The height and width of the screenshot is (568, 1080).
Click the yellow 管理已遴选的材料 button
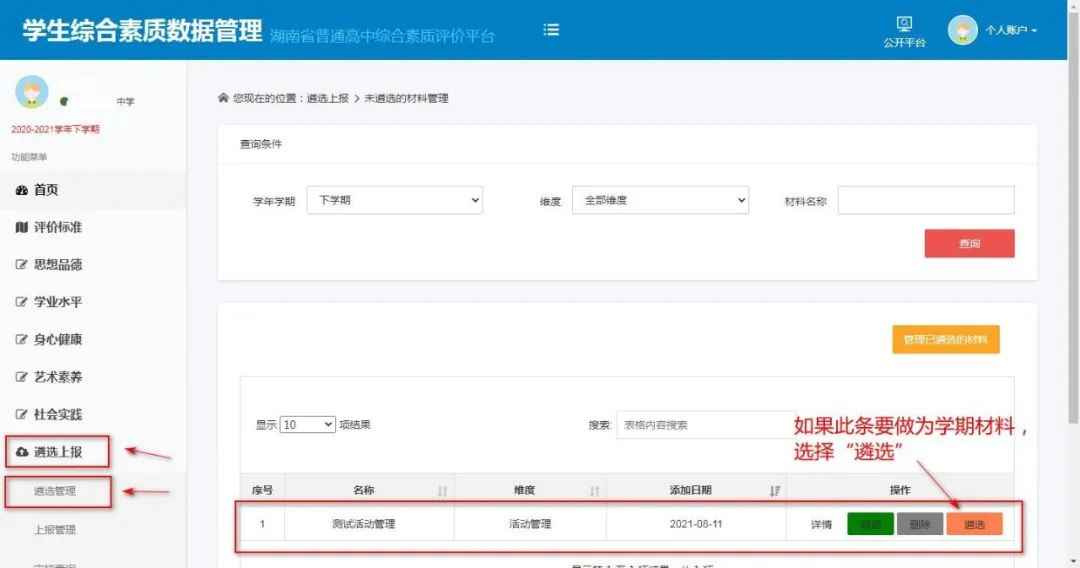coord(945,340)
